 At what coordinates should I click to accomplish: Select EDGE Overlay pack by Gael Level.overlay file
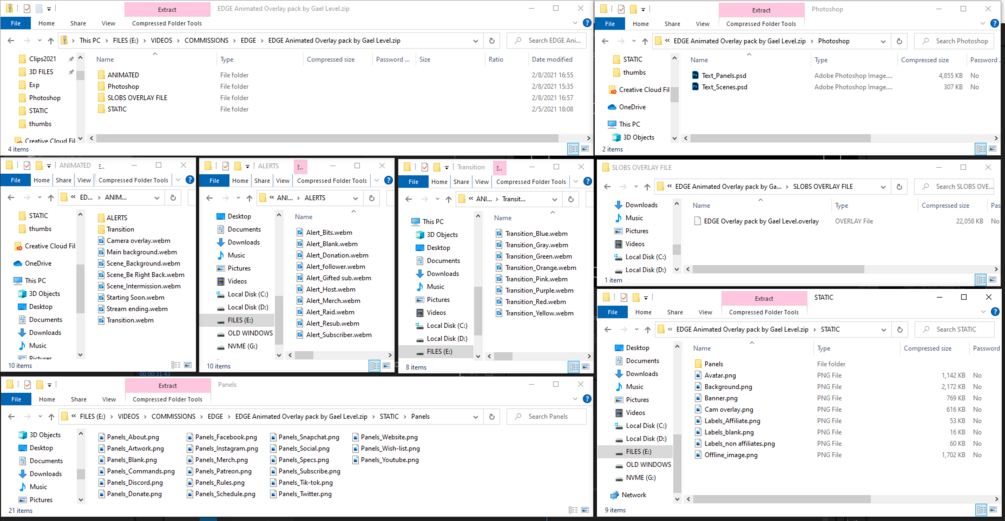(x=756, y=221)
